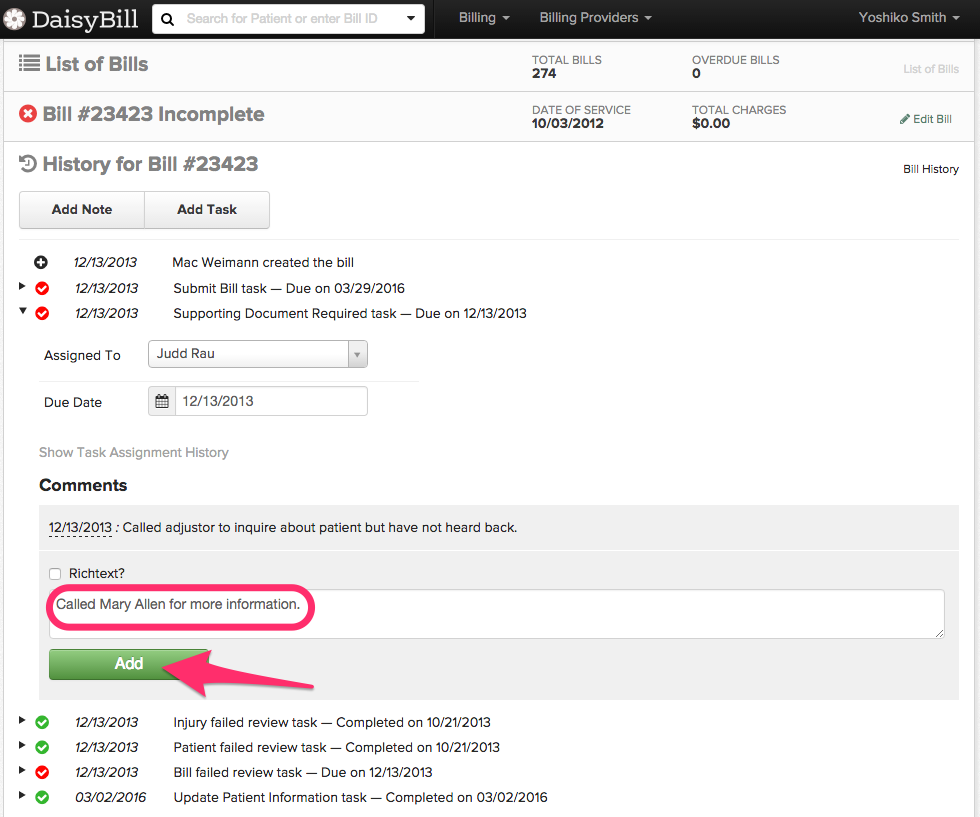This screenshot has width=980, height=817.
Task: Click the Due Date calendar icon
Action: pyautogui.click(x=162, y=401)
